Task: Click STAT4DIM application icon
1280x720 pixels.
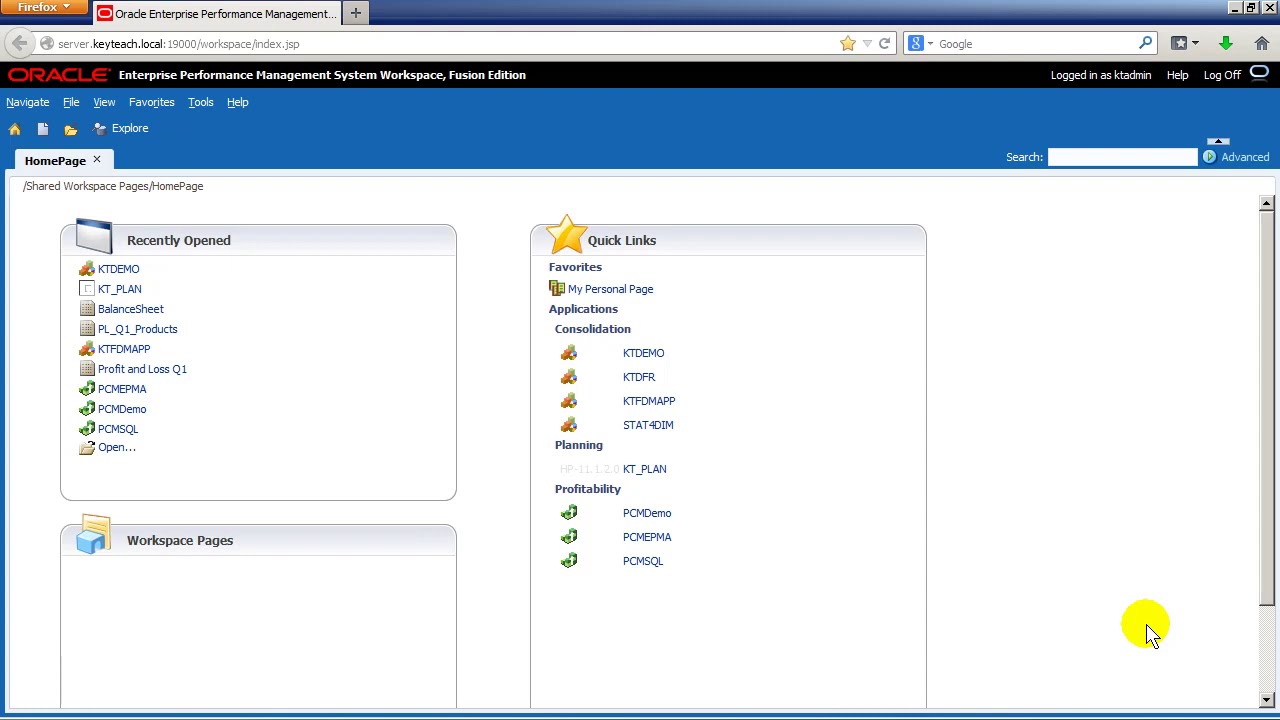Action: point(569,425)
